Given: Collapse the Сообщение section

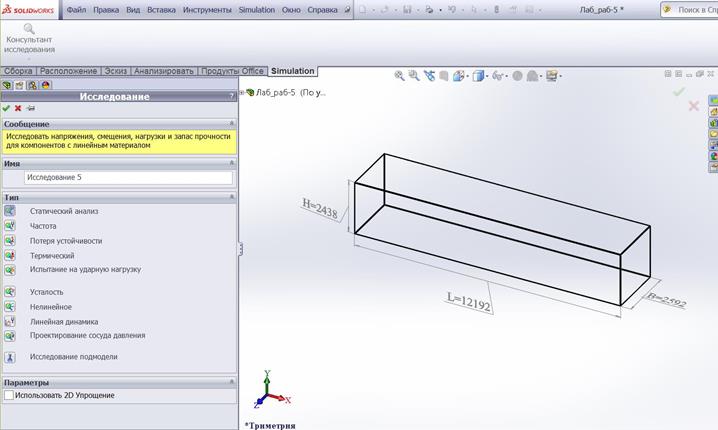Looking at the screenshot, I should tap(231, 124).
